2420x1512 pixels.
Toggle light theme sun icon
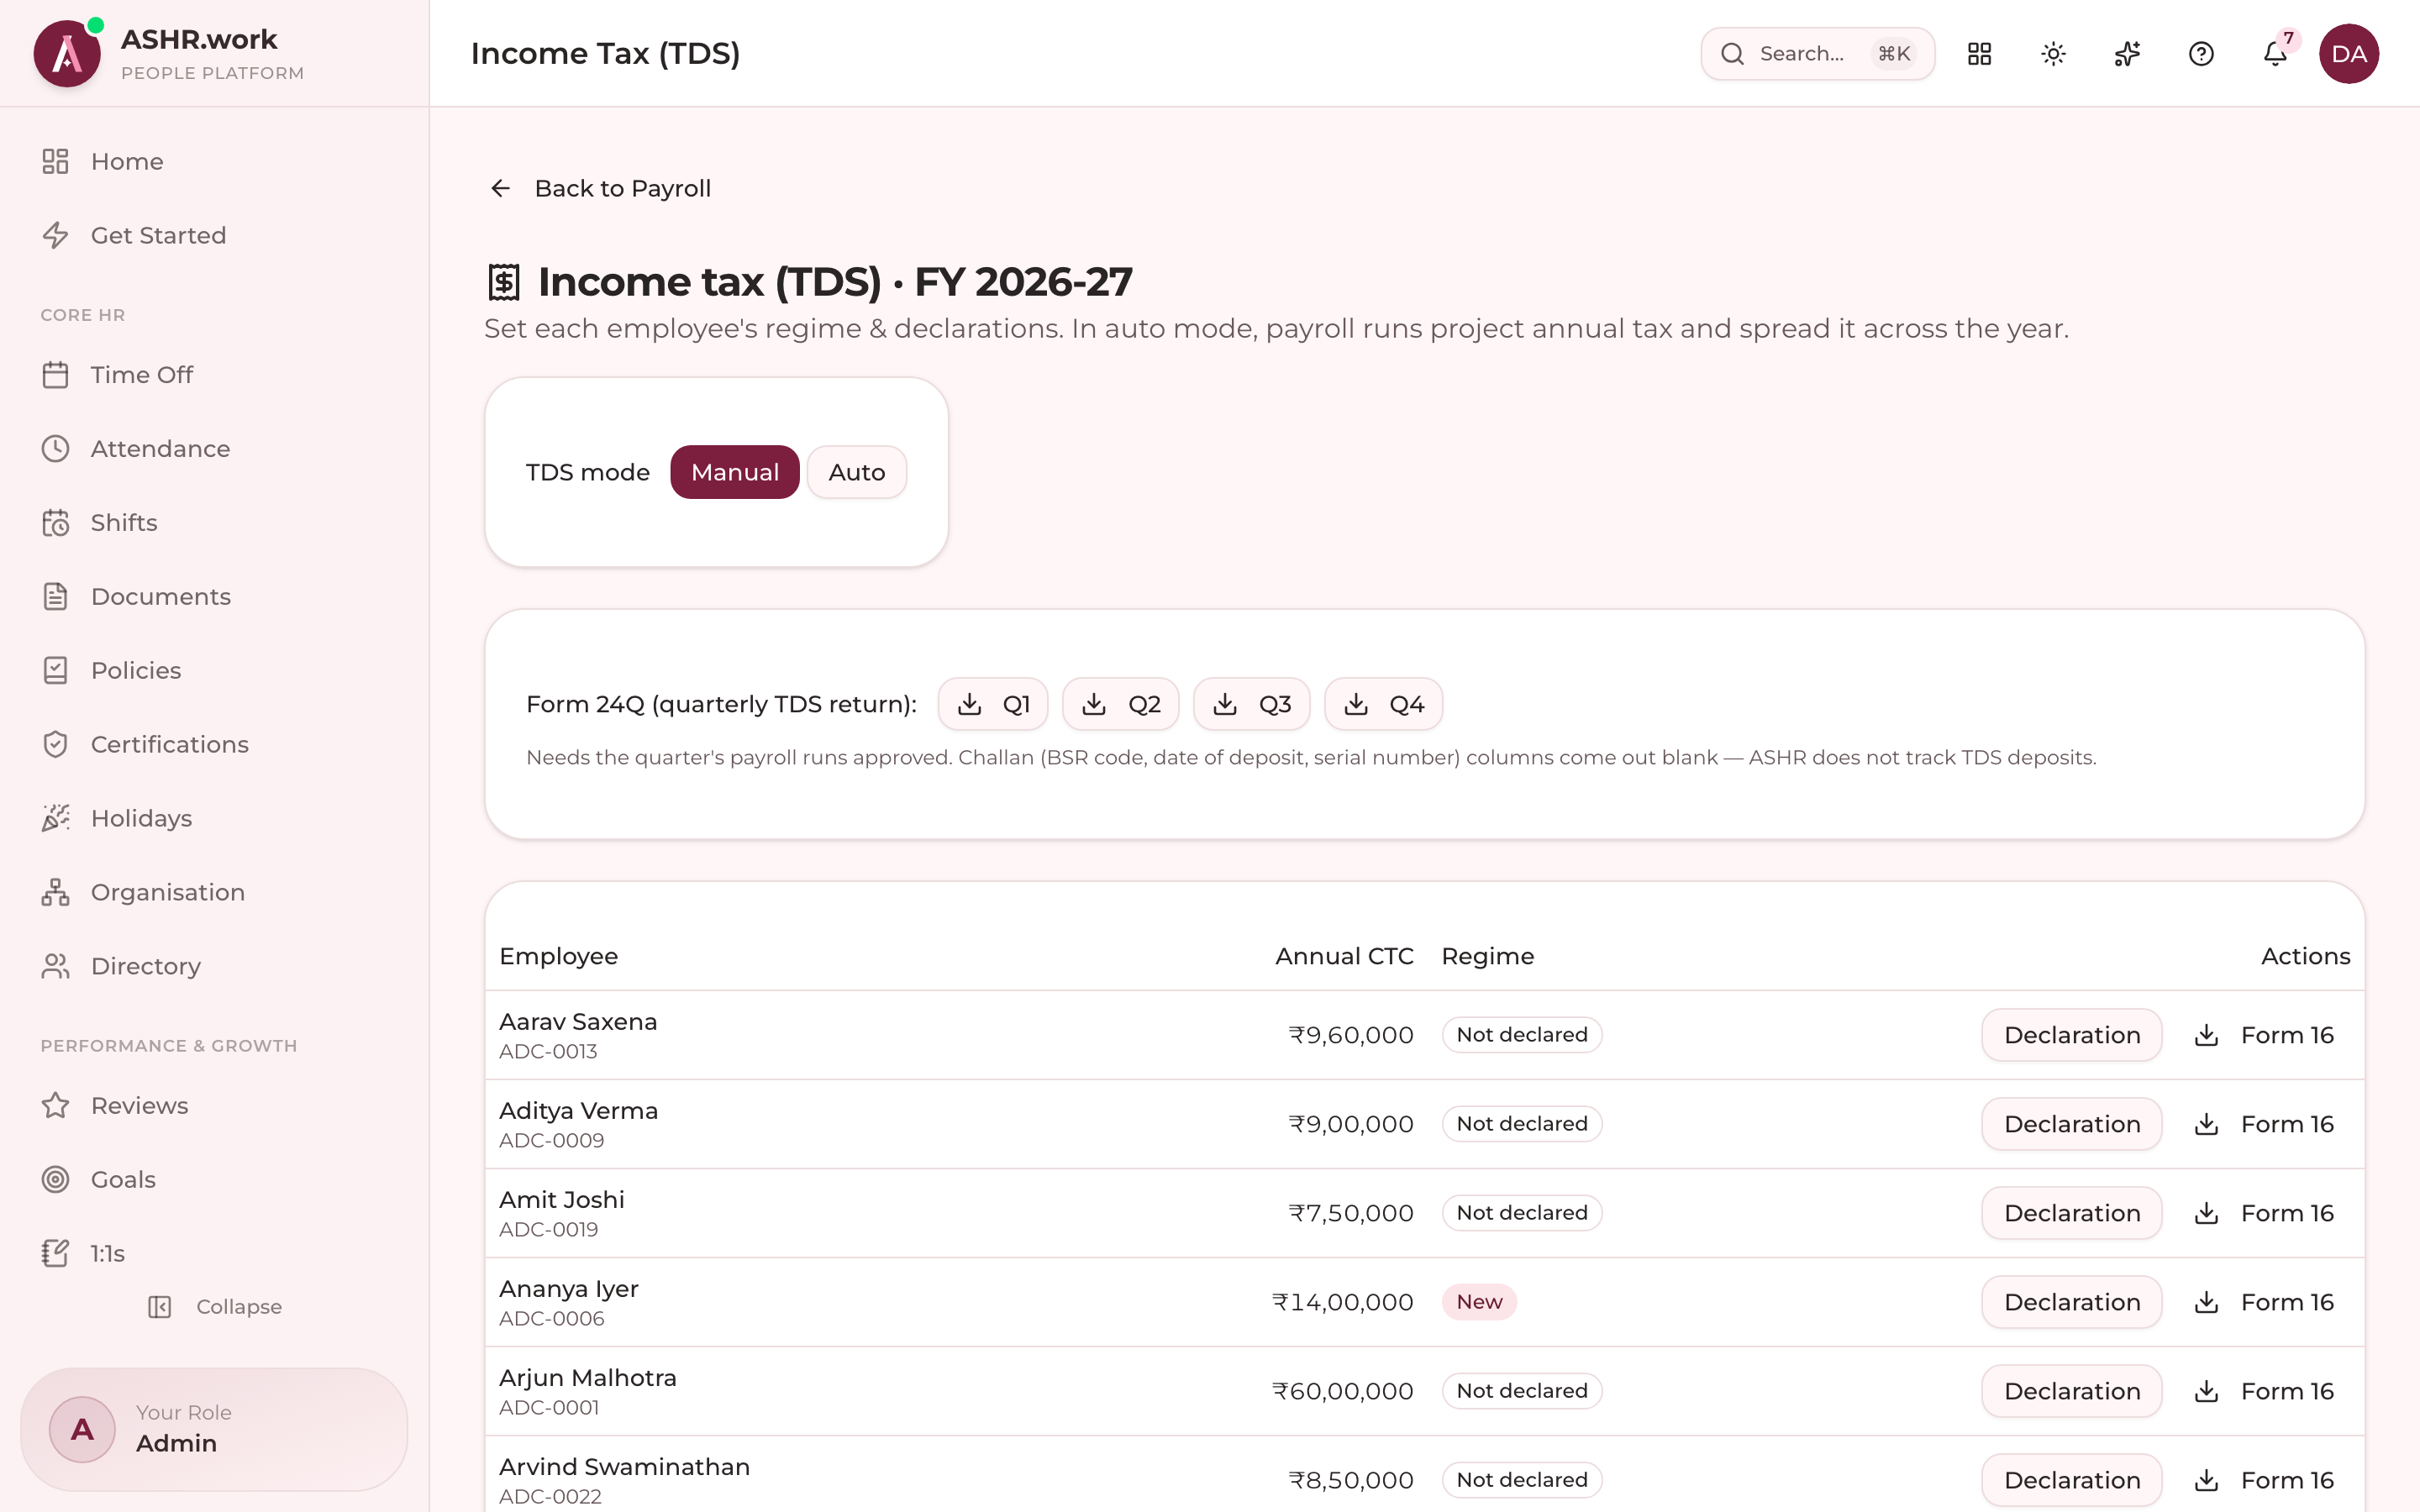(x=2053, y=54)
